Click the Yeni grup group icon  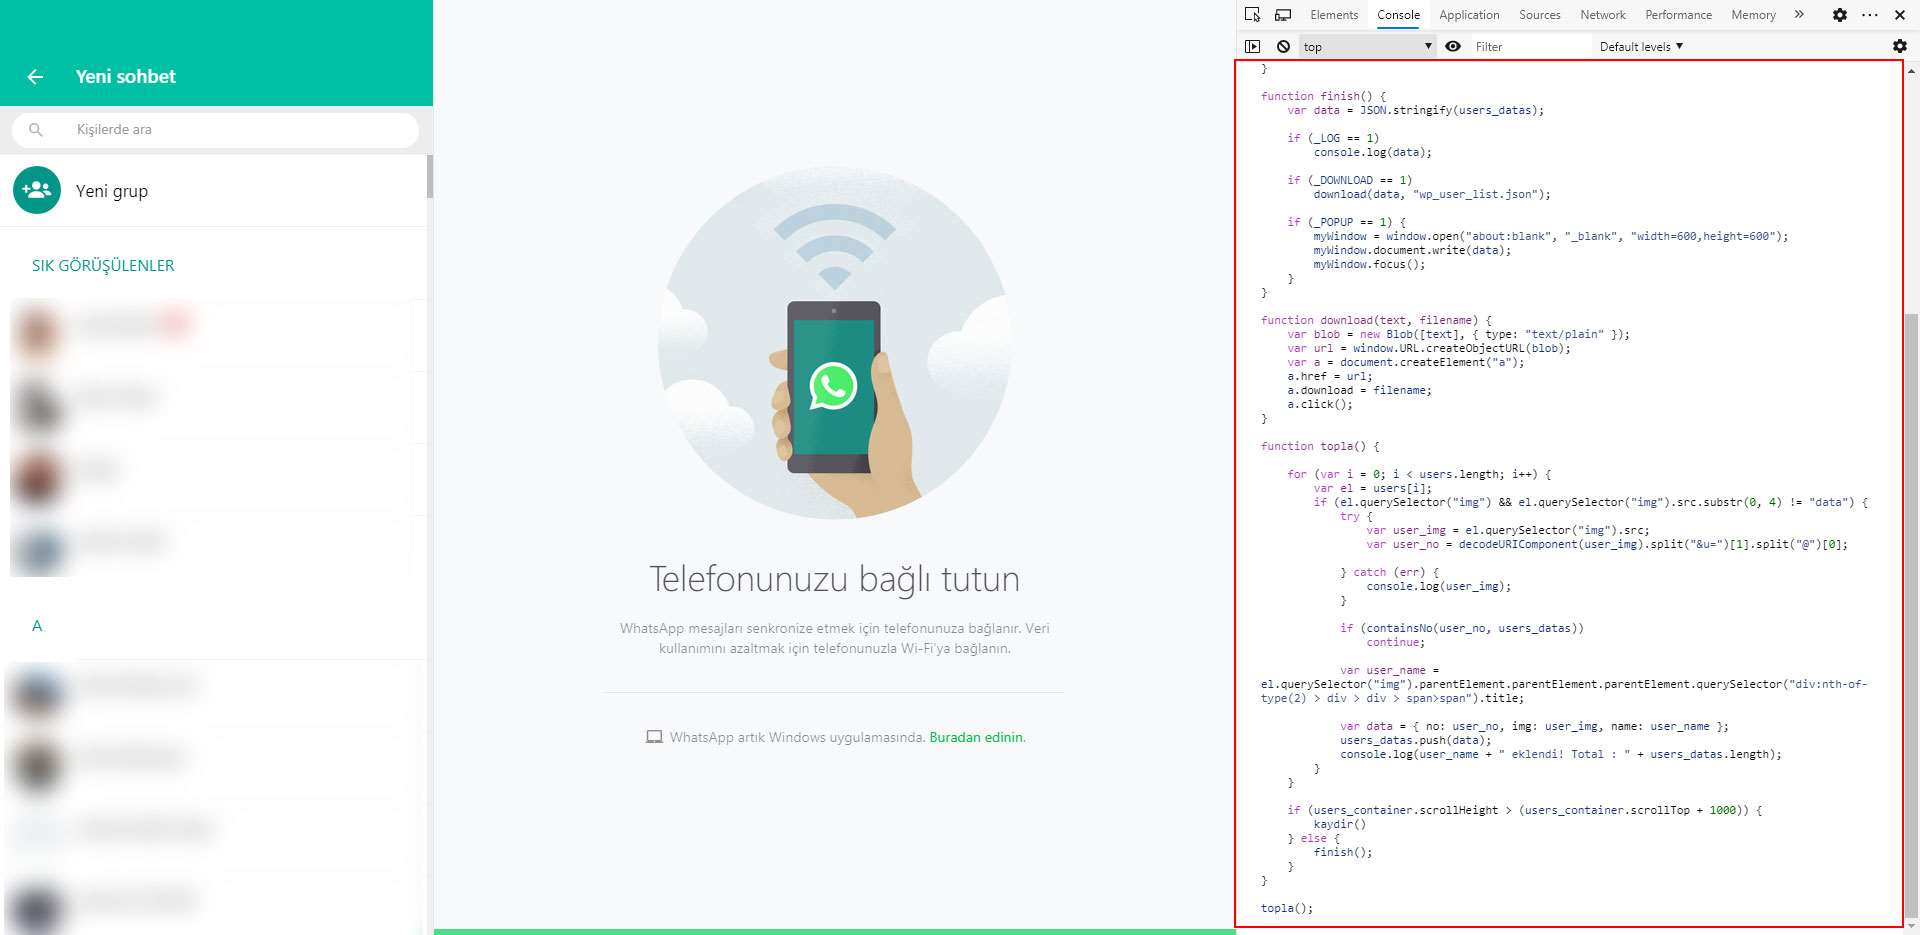[37, 190]
